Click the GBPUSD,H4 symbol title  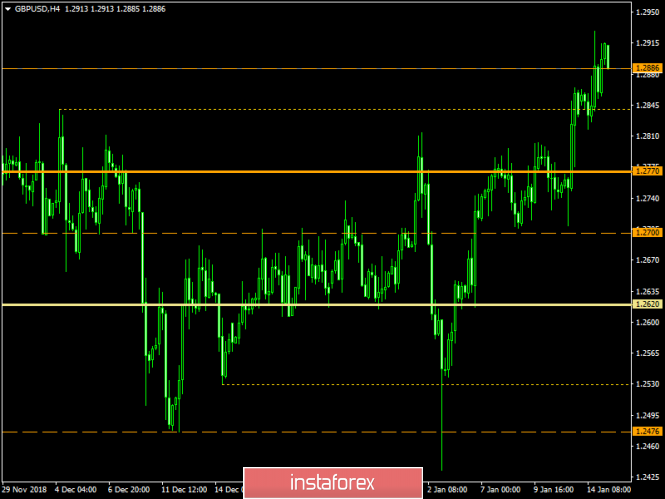(38, 6)
